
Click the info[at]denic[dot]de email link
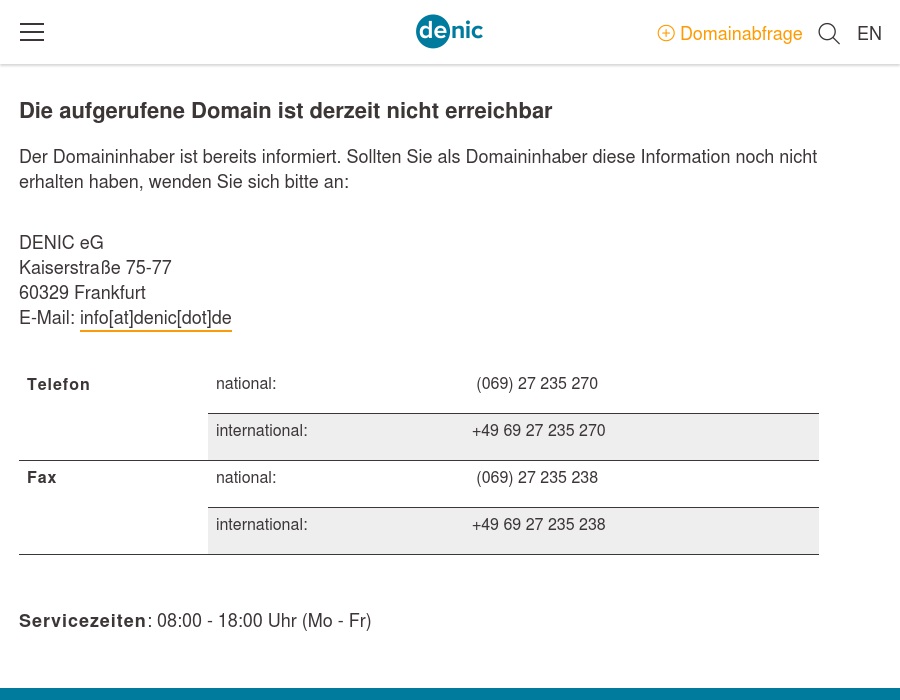(155, 318)
